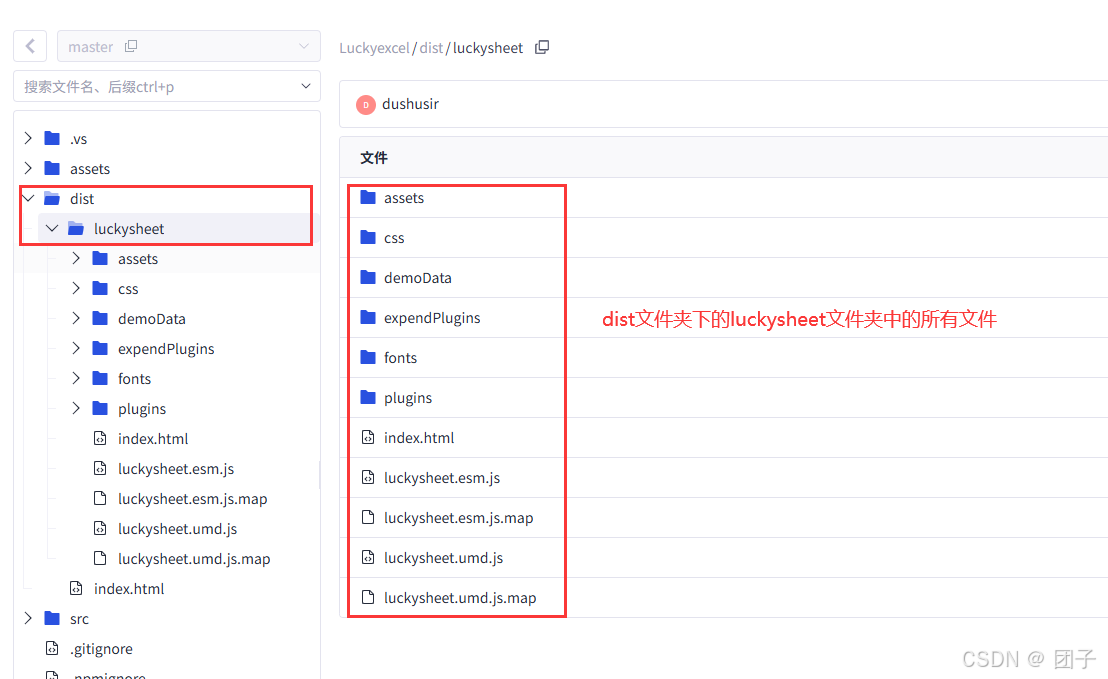The height and width of the screenshot is (679, 1108).
Task: Click the back arrow button
Action: 30,47
